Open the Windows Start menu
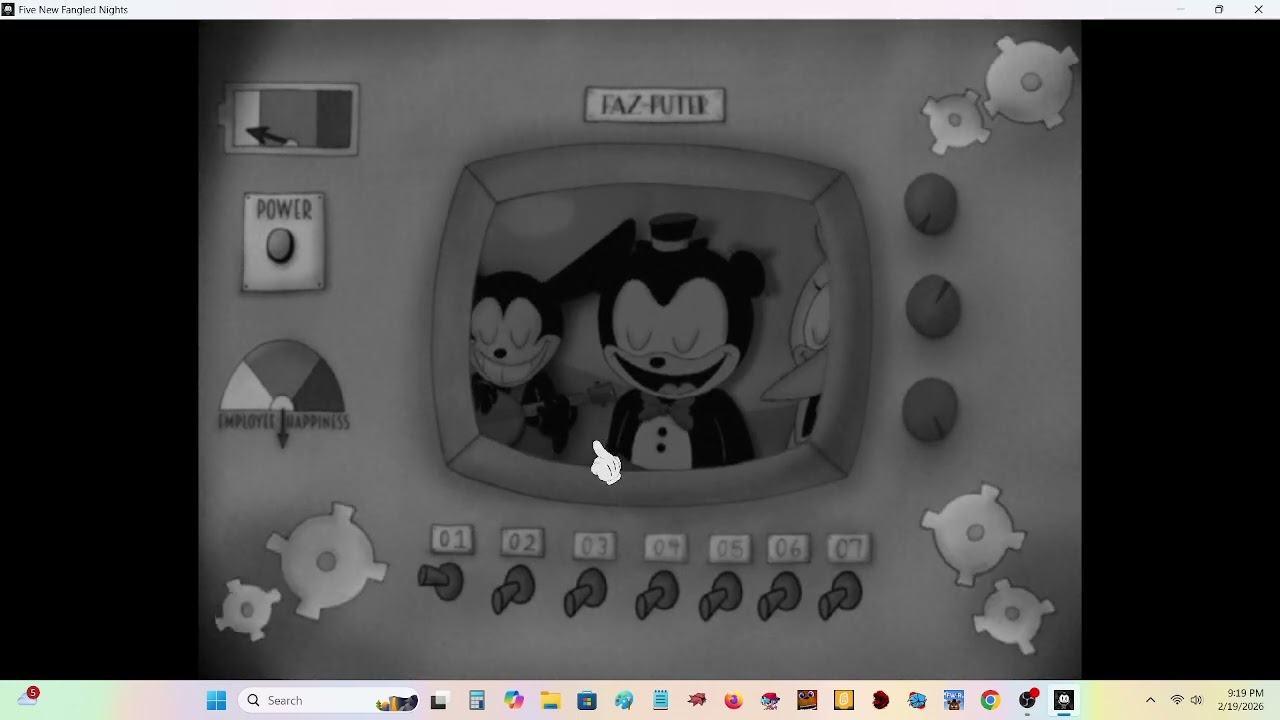The image size is (1280, 720). coord(216,700)
